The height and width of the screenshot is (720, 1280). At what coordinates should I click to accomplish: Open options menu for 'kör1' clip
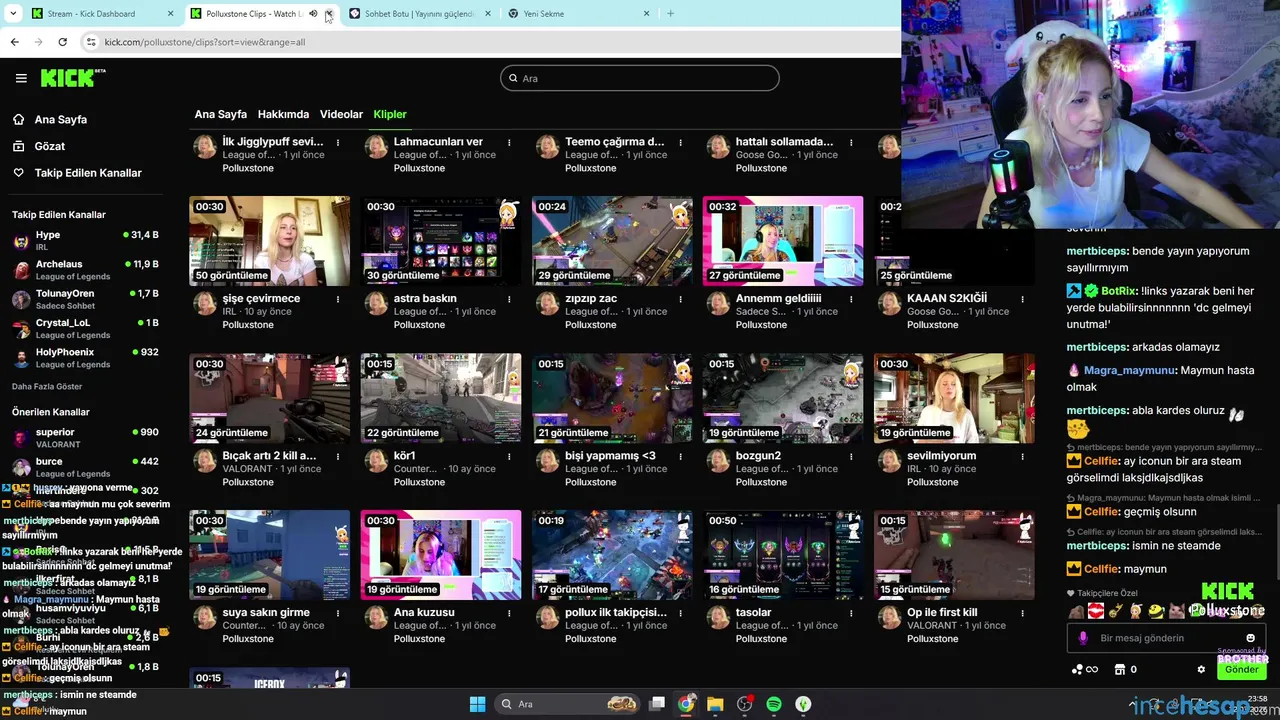(x=509, y=456)
